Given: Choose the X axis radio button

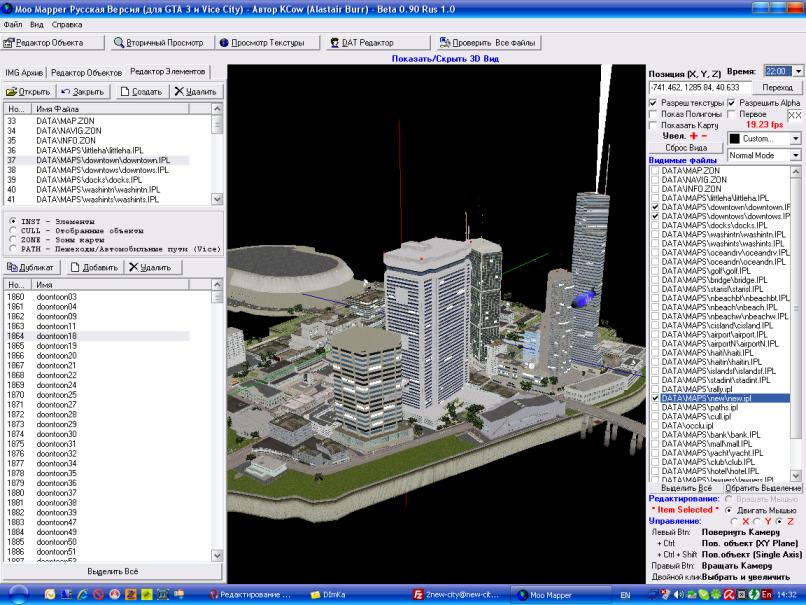Looking at the screenshot, I should [x=734, y=522].
